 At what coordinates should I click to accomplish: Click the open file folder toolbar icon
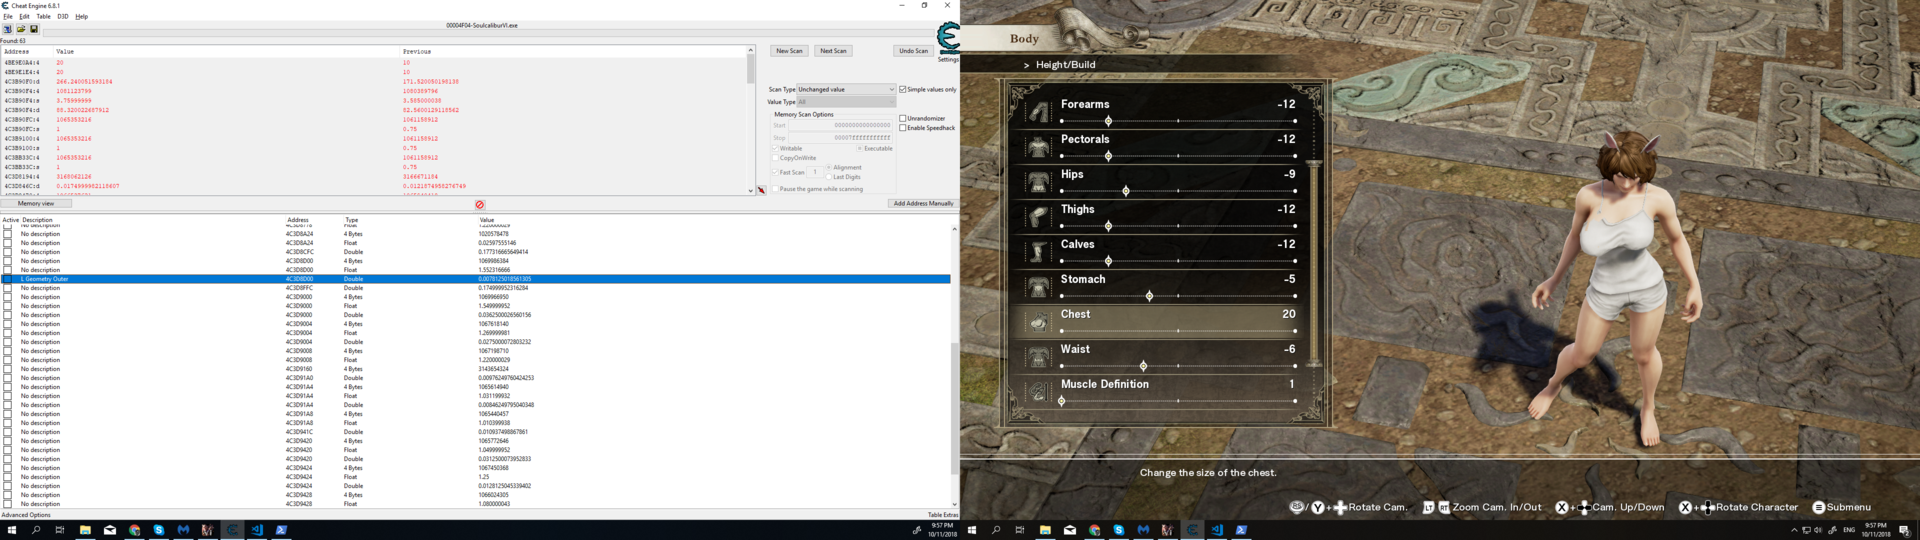coord(20,29)
